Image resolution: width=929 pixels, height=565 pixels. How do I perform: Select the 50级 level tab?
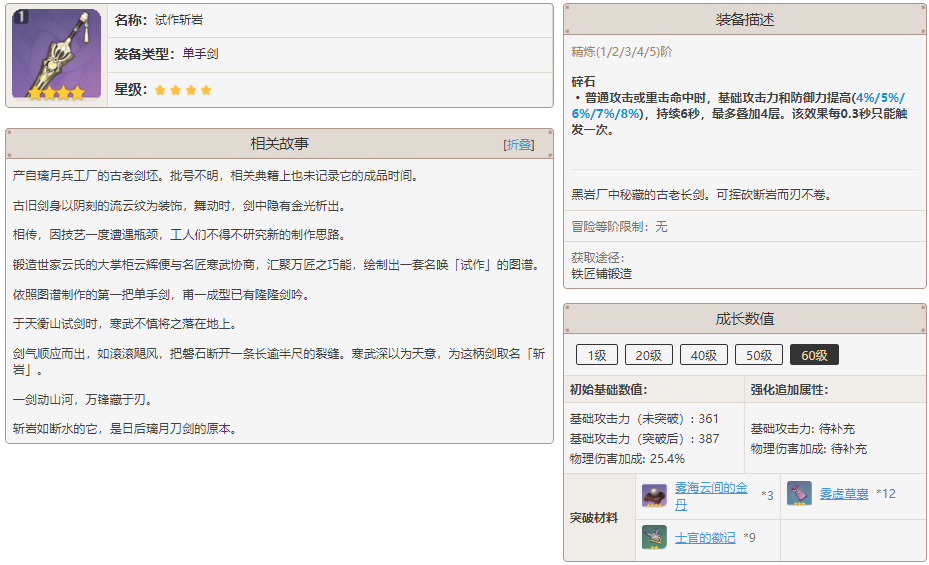click(758, 355)
